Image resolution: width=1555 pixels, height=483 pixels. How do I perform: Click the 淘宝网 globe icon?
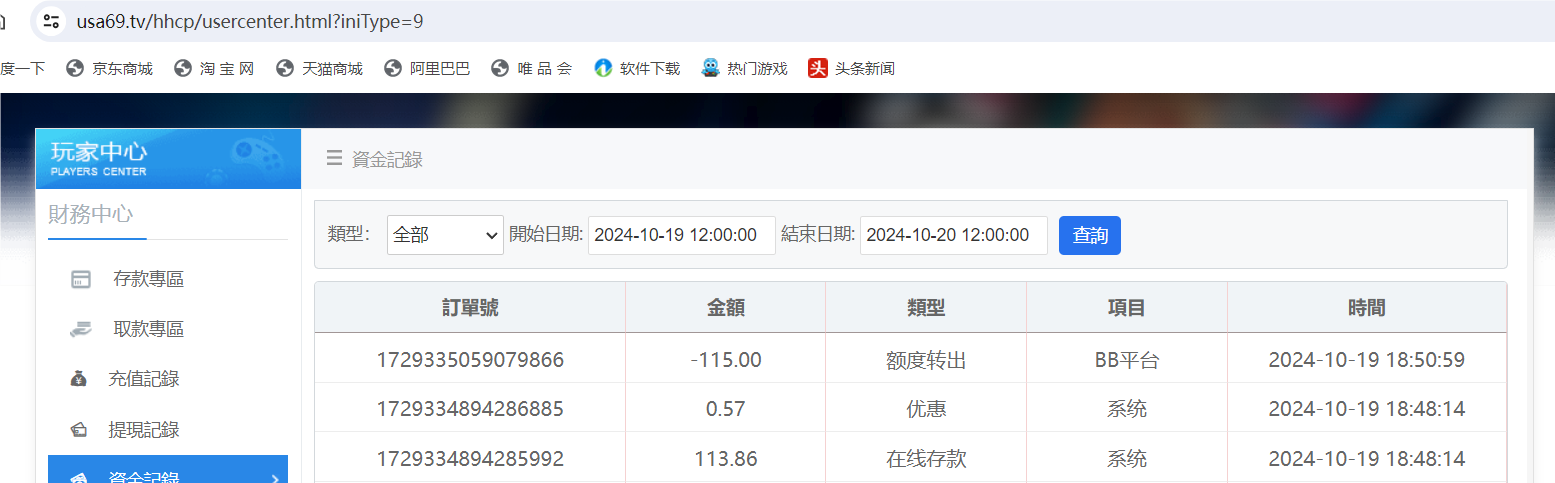pyautogui.click(x=182, y=69)
